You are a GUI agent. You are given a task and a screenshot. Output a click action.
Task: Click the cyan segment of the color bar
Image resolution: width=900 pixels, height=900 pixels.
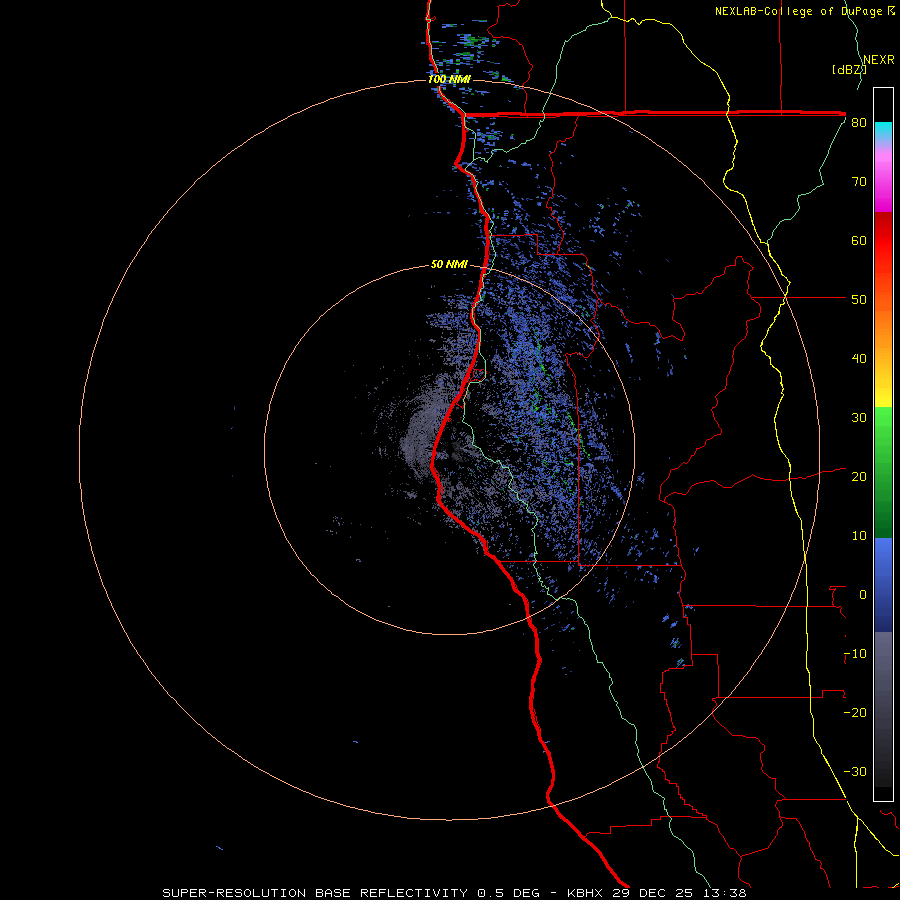(883, 132)
